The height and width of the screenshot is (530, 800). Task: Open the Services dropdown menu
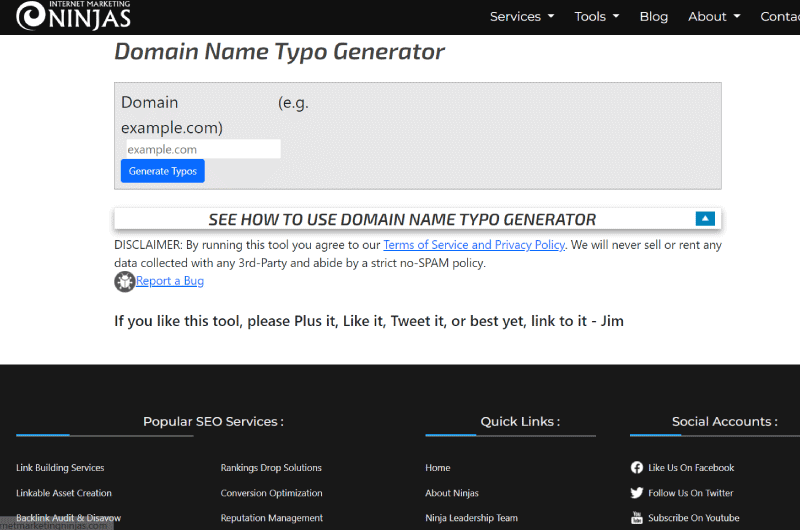pos(522,16)
